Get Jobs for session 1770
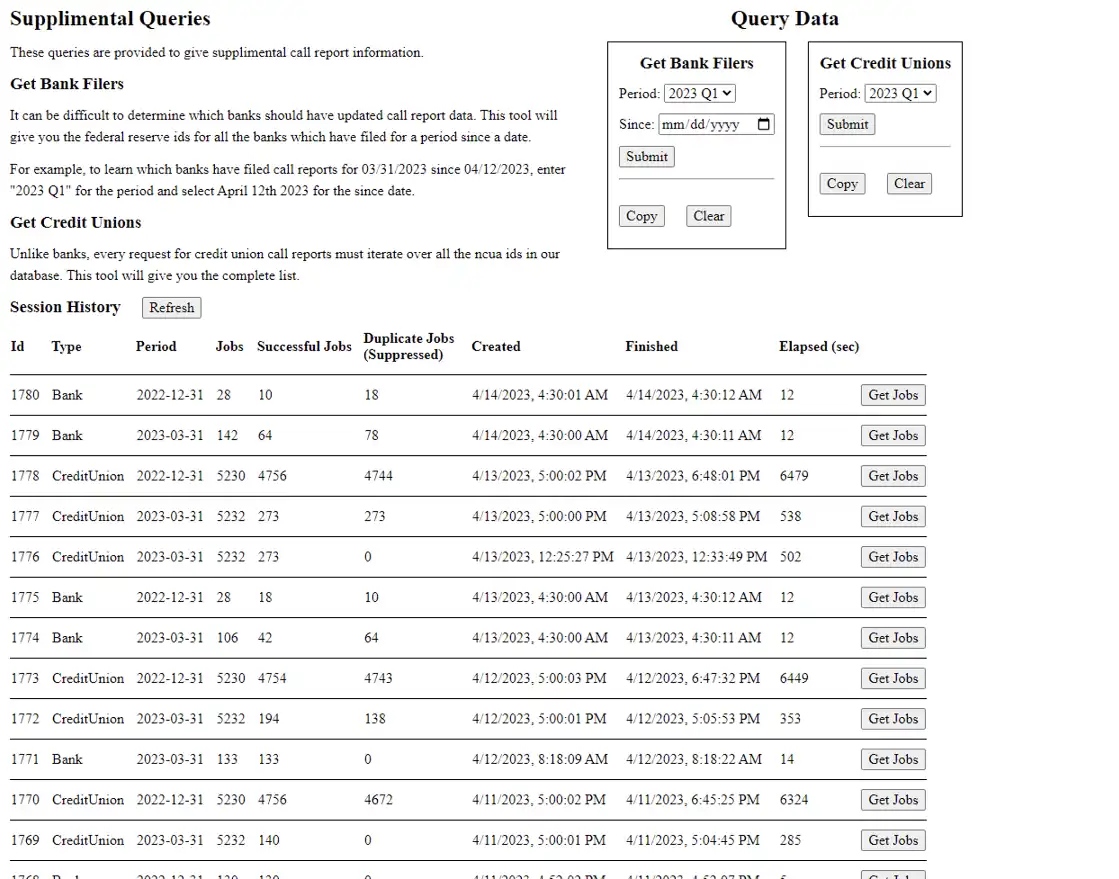Viewport: 1119px width, 879px height. pyautogui.click(x=893, y=800)
